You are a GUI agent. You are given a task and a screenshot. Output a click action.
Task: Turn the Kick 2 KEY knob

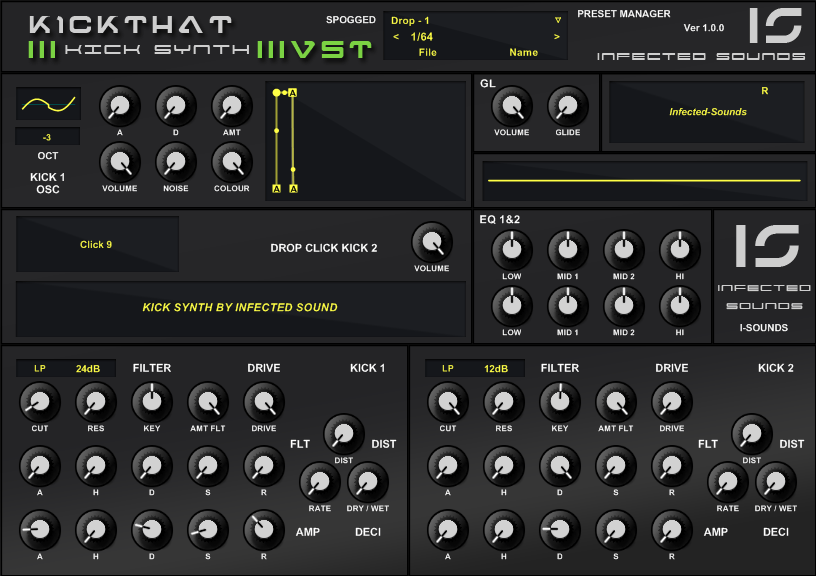pyautogui.click(x=560, y=402)
